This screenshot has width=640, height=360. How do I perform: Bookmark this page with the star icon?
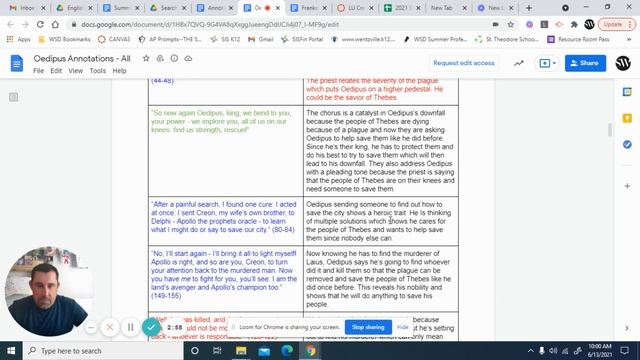pos(511,24)
